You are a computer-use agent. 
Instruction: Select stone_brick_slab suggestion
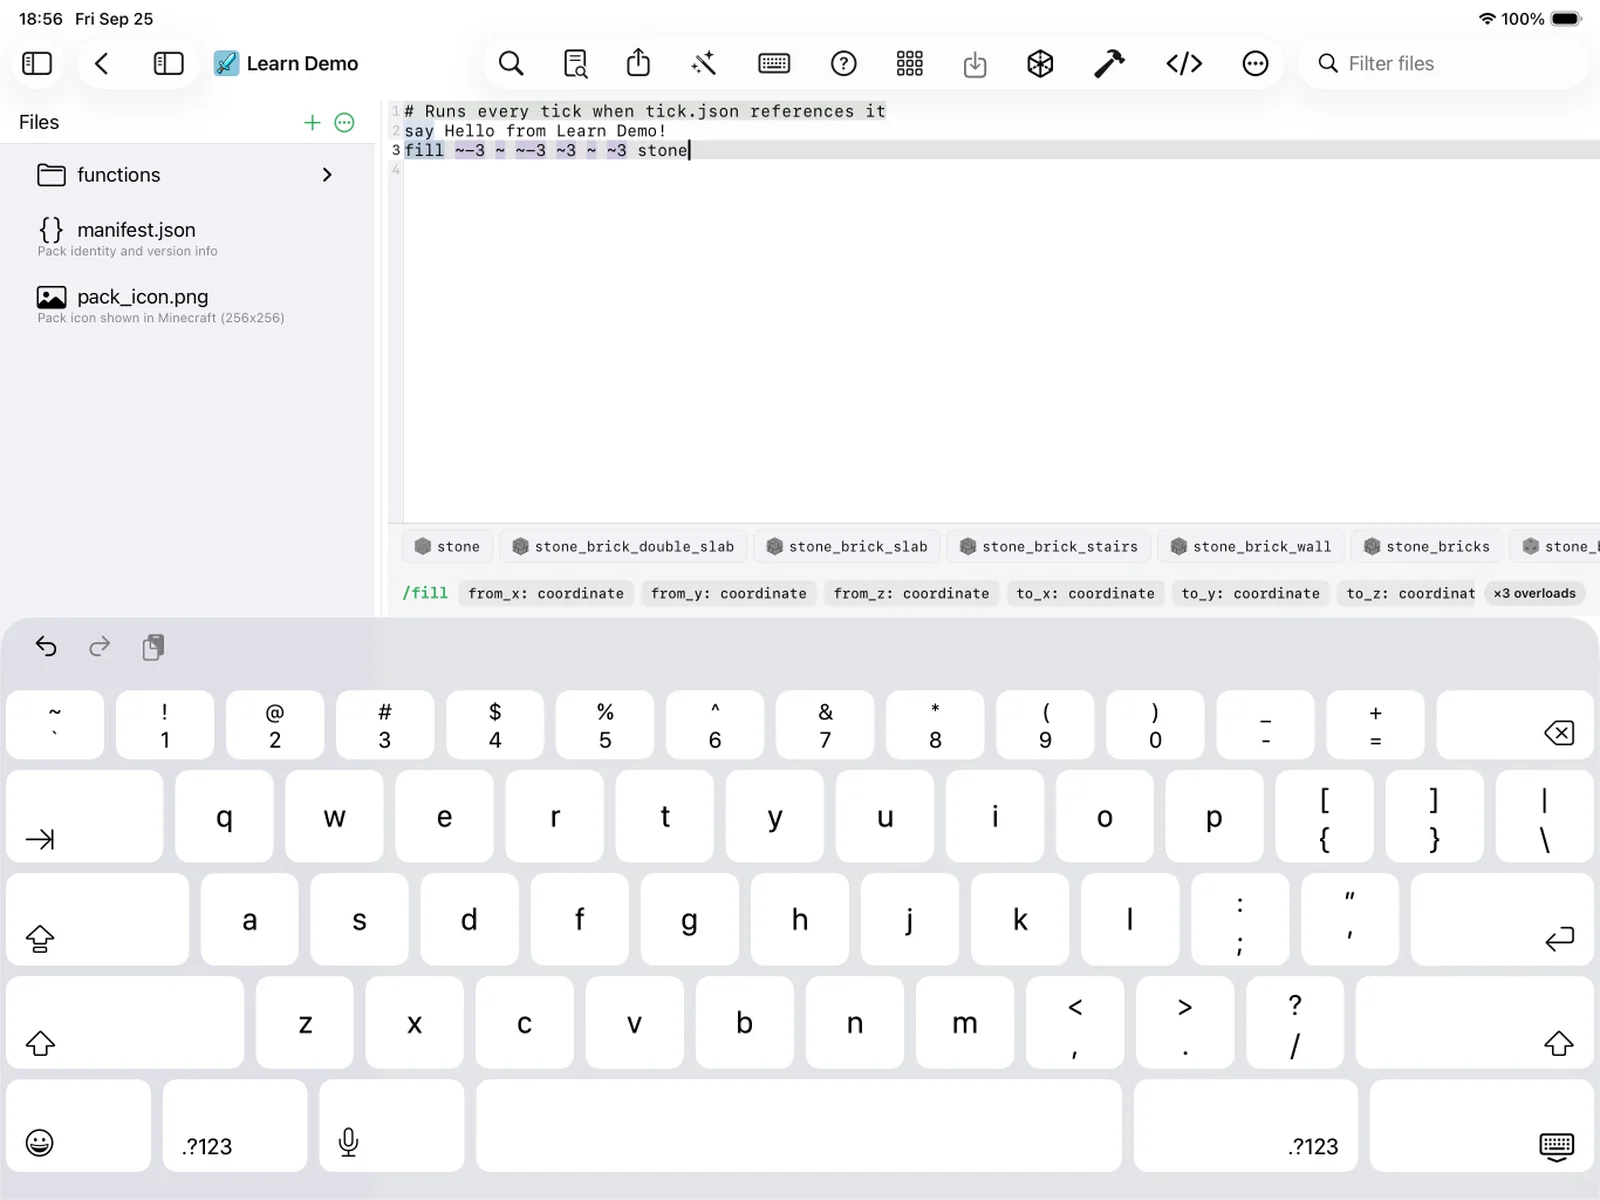(x=847, y=546)
